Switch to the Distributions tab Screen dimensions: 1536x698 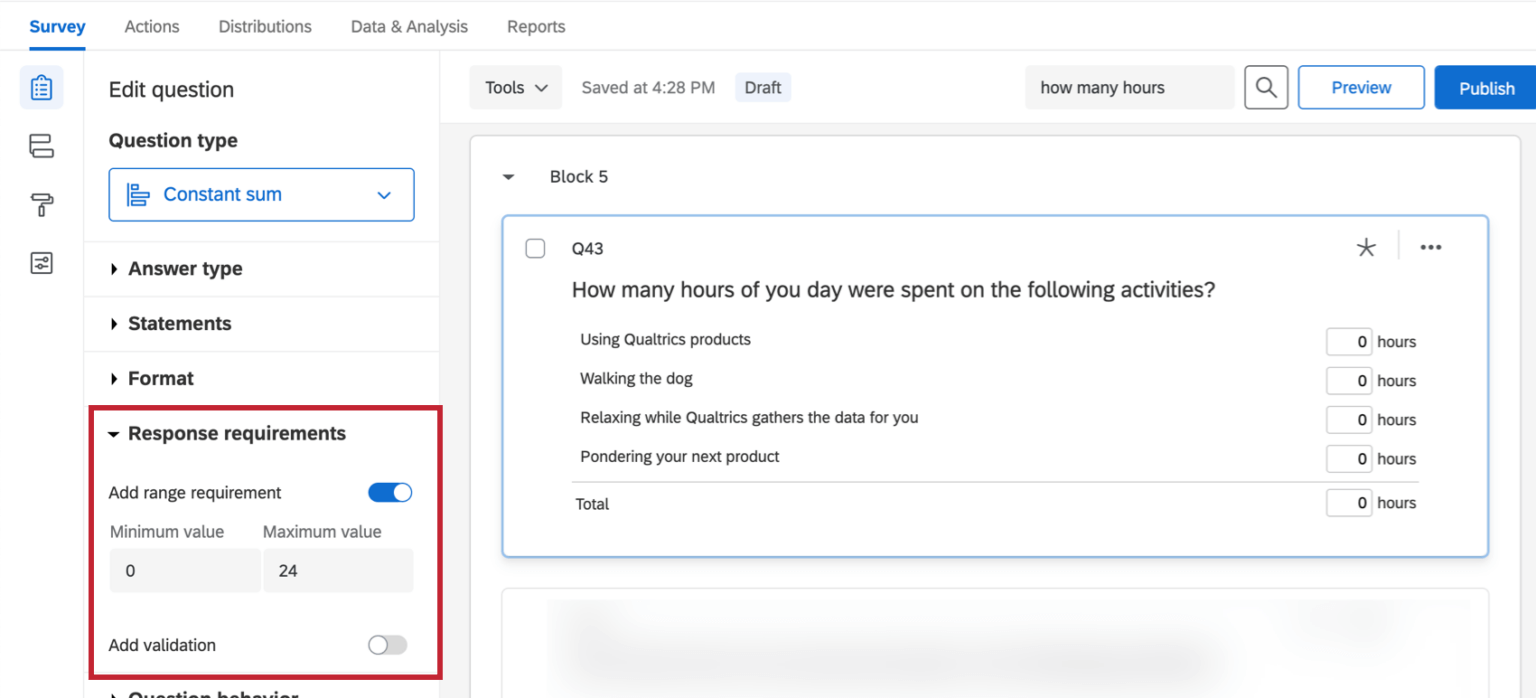[x=265, y=27]
